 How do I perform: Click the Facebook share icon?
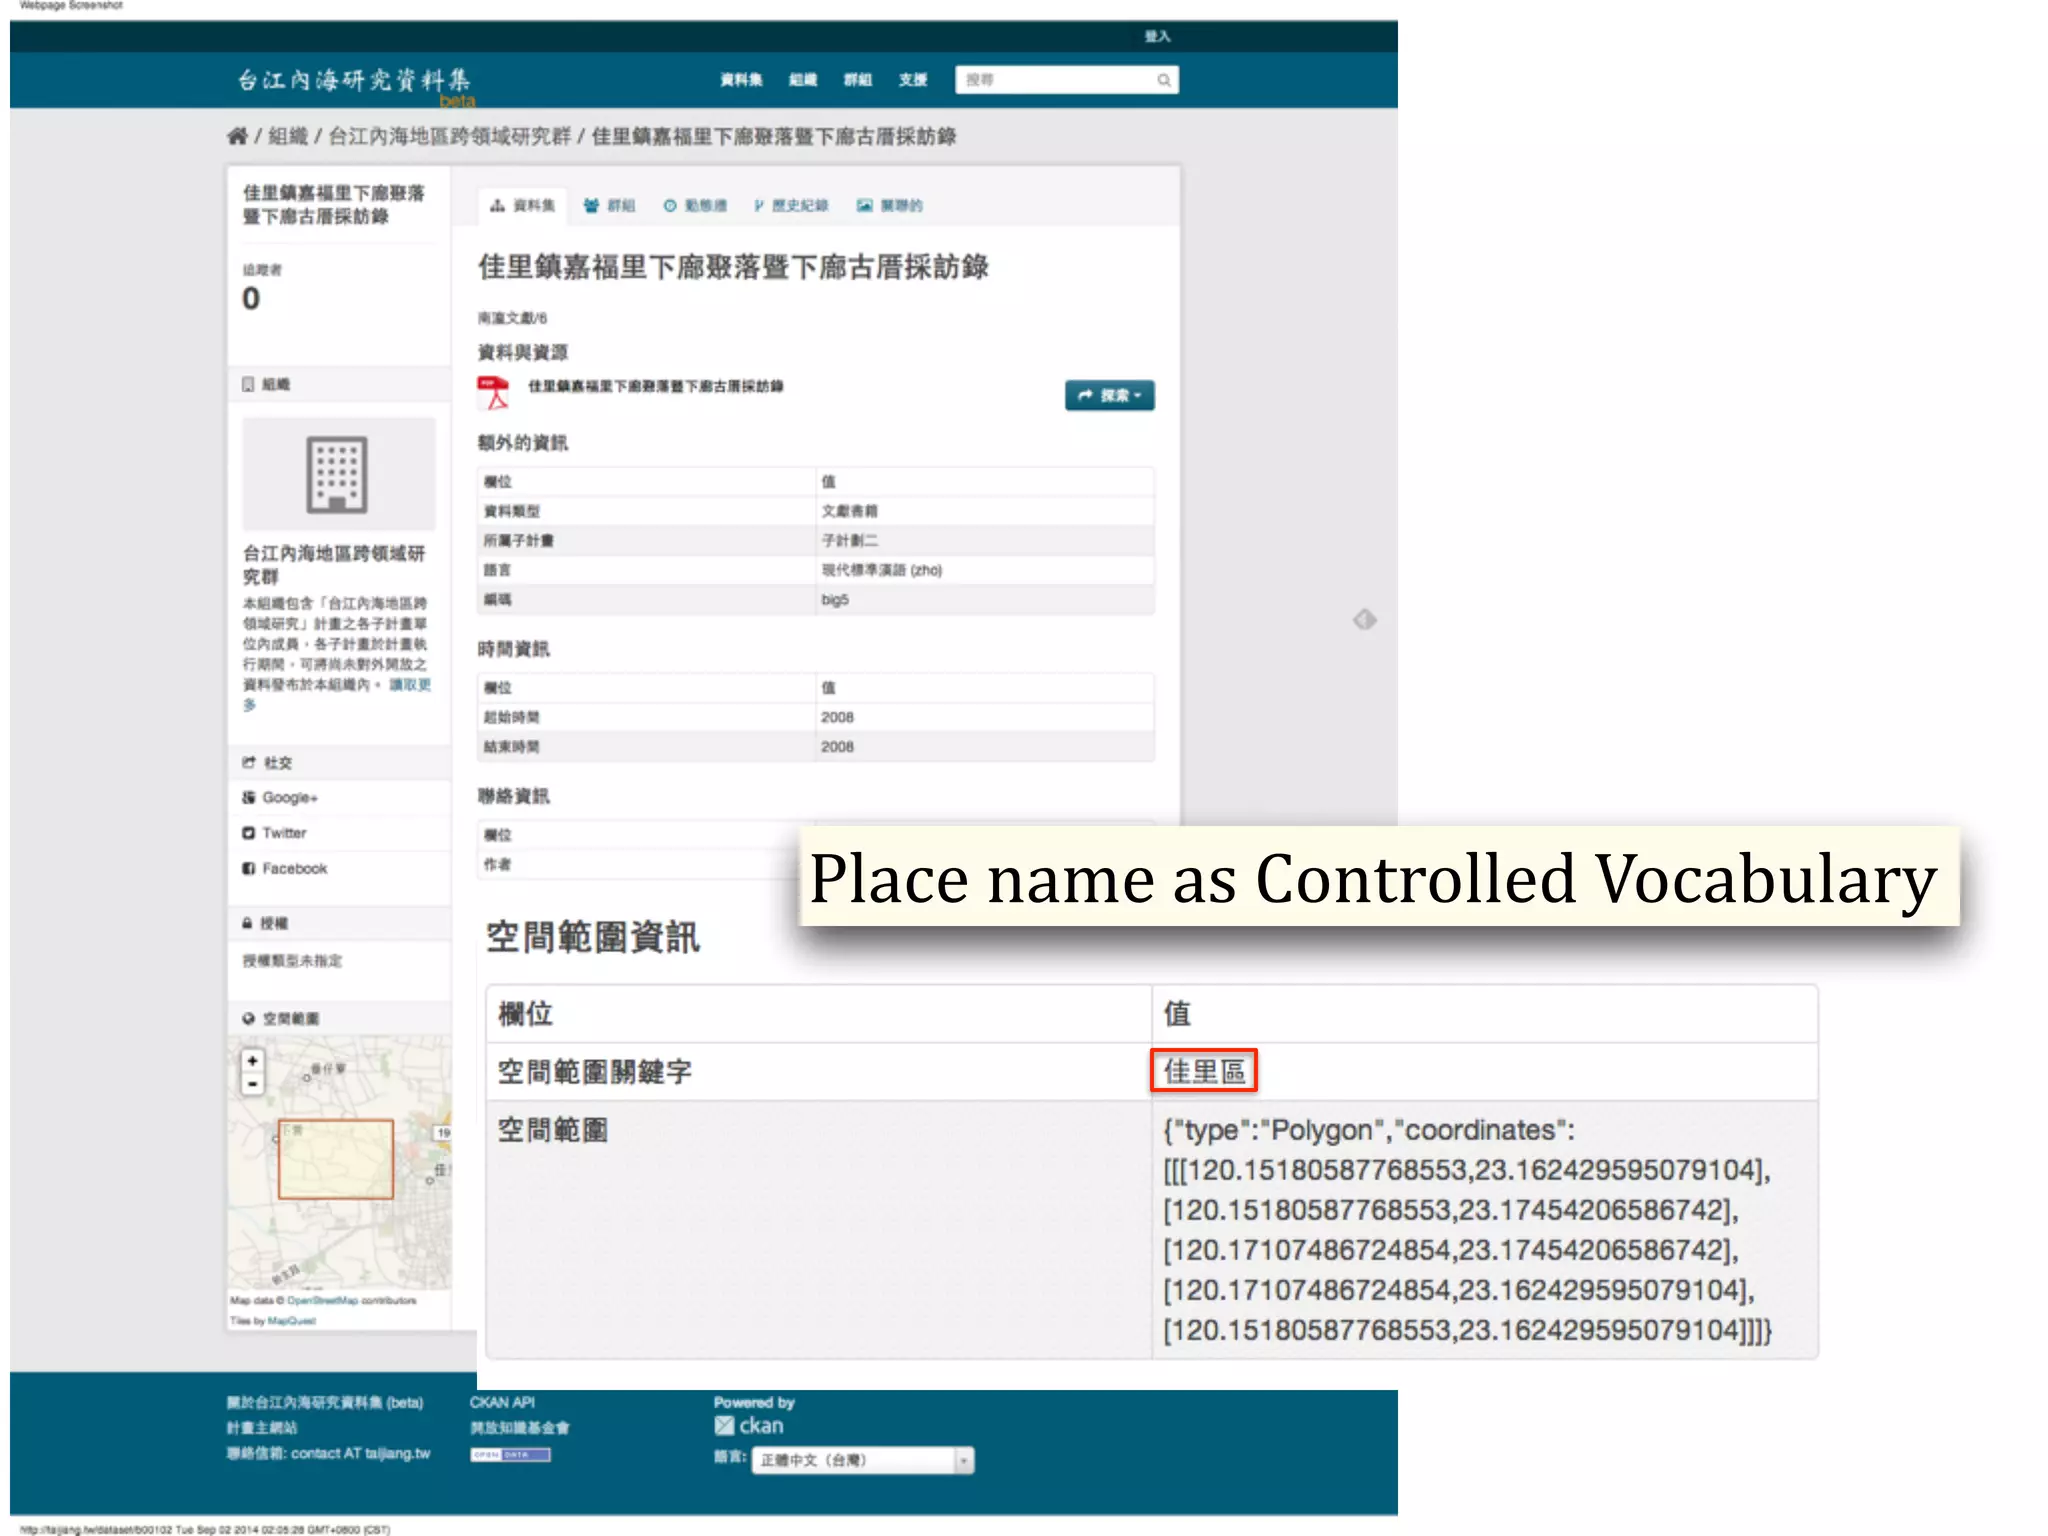[249, 868]
